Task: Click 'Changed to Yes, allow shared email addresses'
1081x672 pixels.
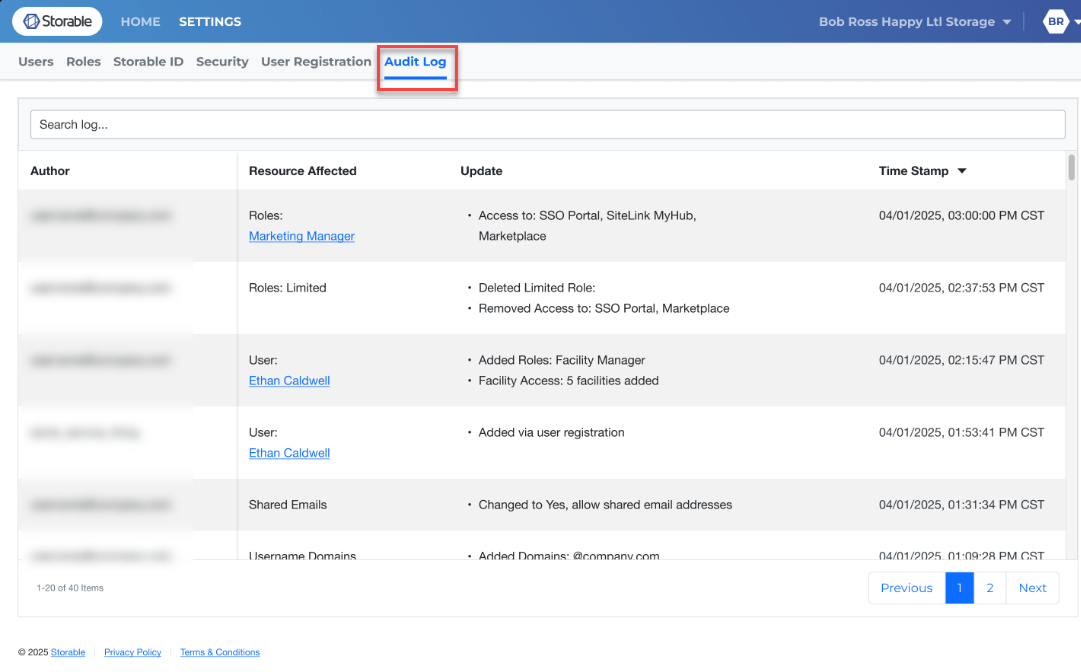Action: click(x=605, y=505)
